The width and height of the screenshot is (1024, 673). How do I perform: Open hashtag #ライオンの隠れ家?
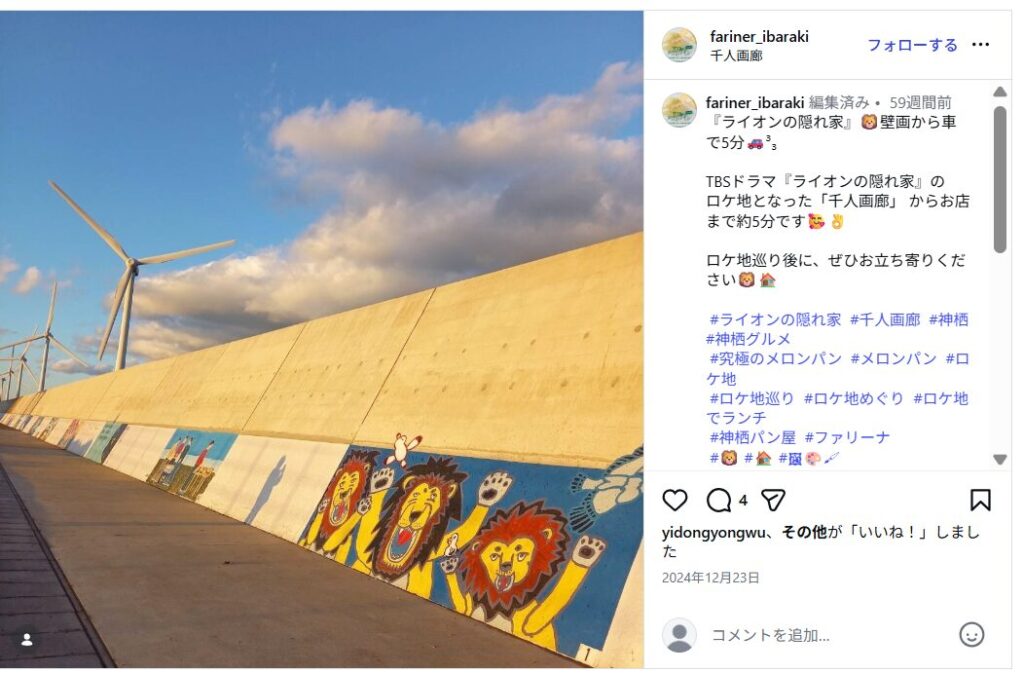click(775, 320)
